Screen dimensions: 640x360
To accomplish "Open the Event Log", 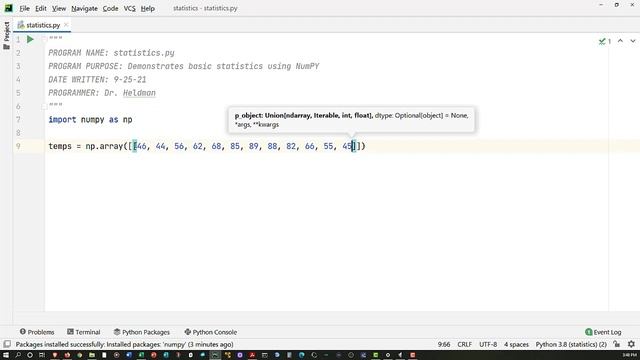I will (x=603, y=332).
